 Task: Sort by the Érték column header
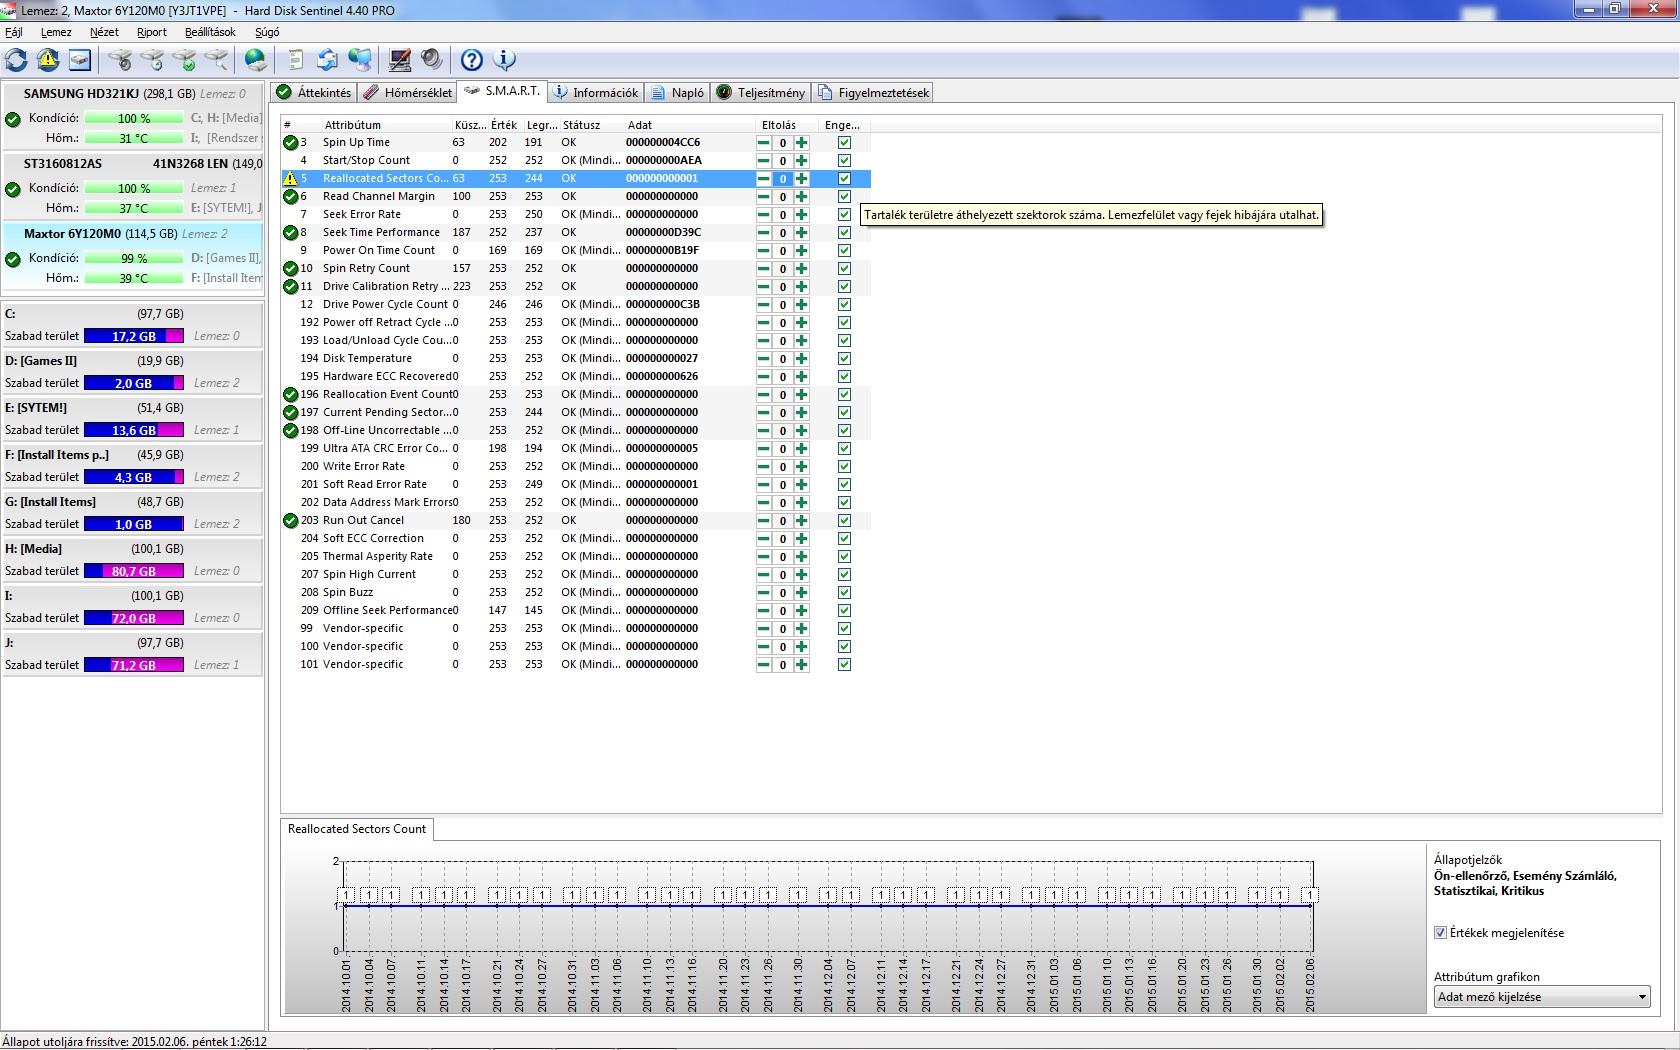(506, 125)
